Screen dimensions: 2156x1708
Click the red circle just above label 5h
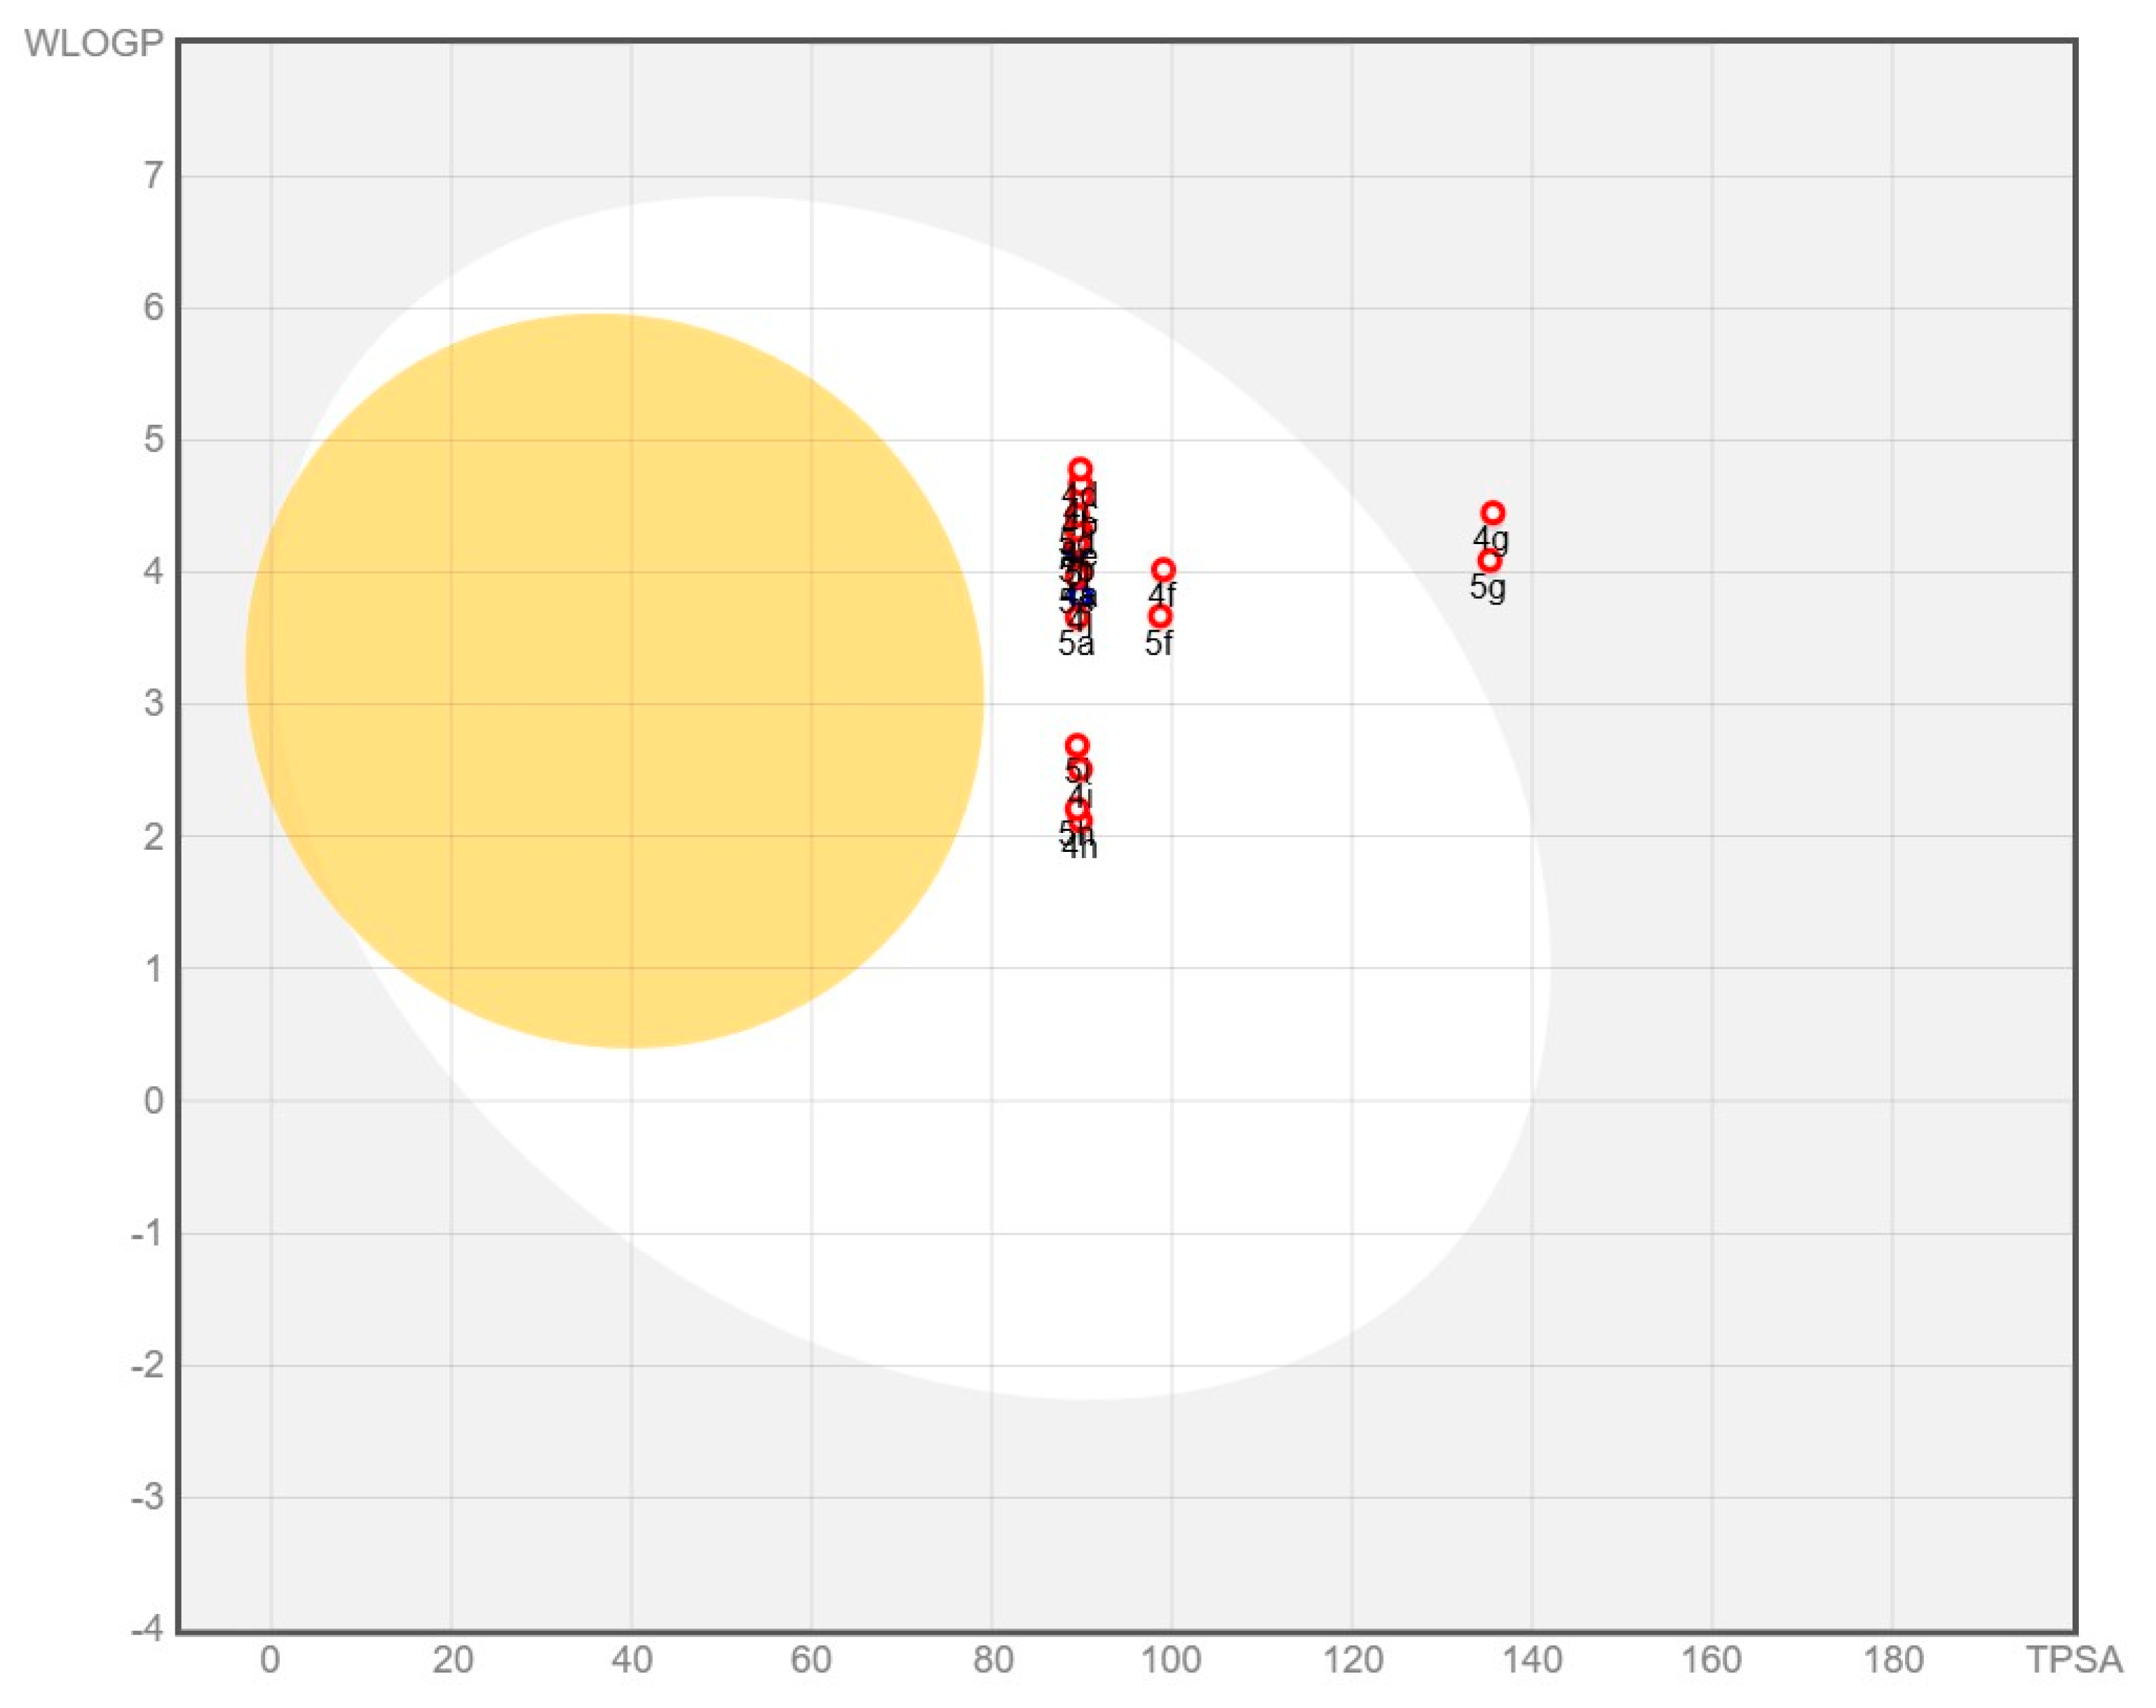click(1076, 808)
